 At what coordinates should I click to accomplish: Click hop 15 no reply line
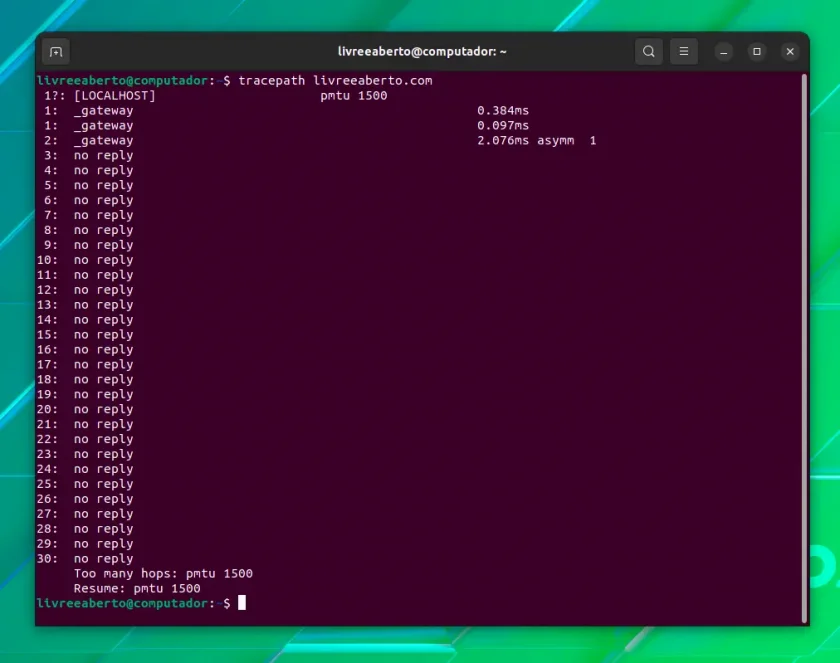coord(85,335)
